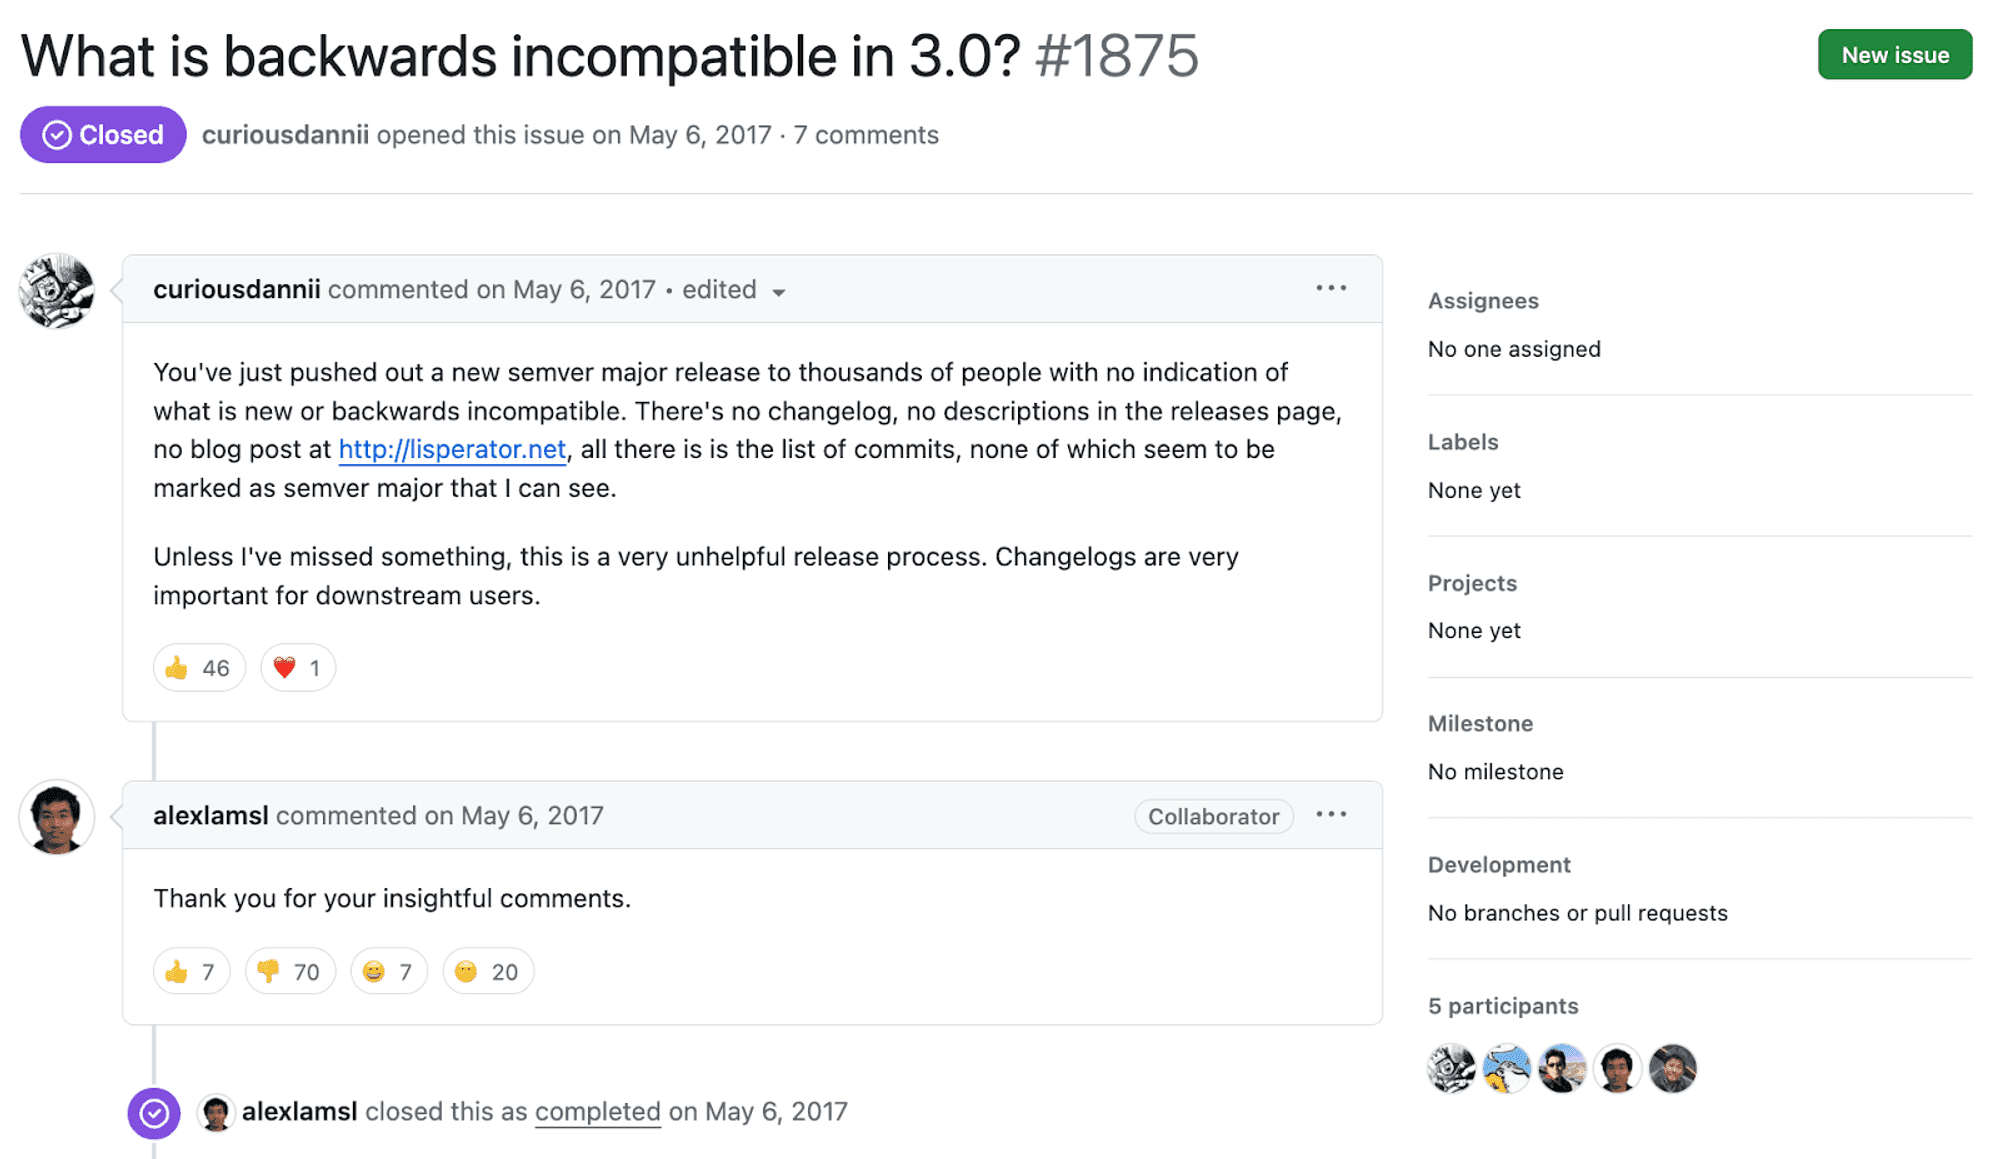Expand the edited history dropdown arrow

(779, 292)
